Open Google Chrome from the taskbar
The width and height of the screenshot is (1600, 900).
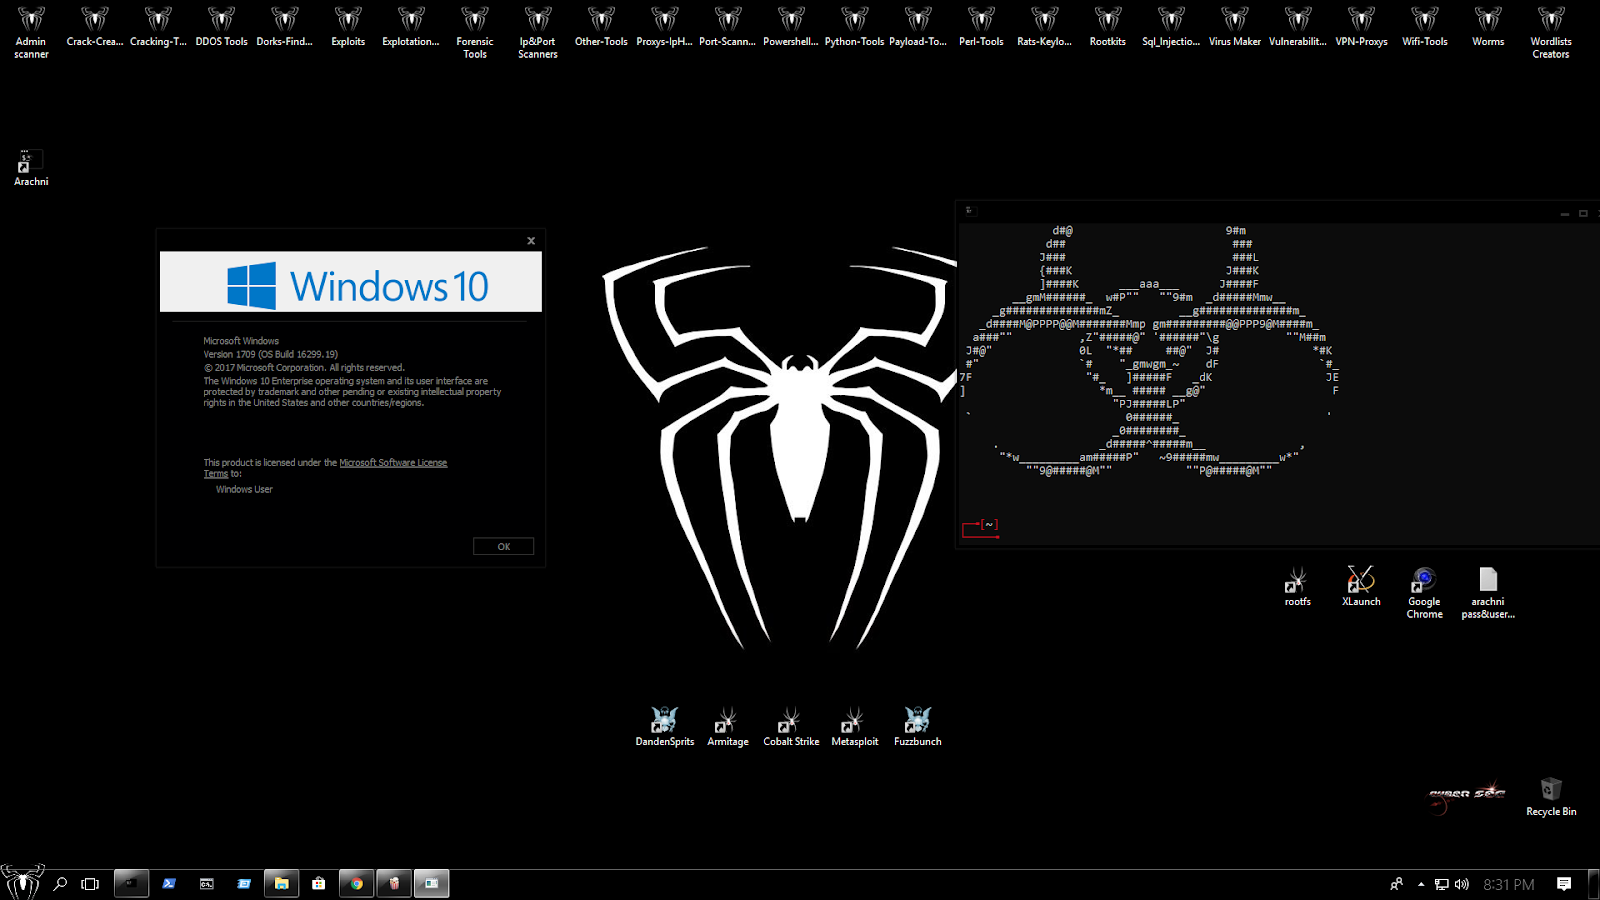coord(356,883)
